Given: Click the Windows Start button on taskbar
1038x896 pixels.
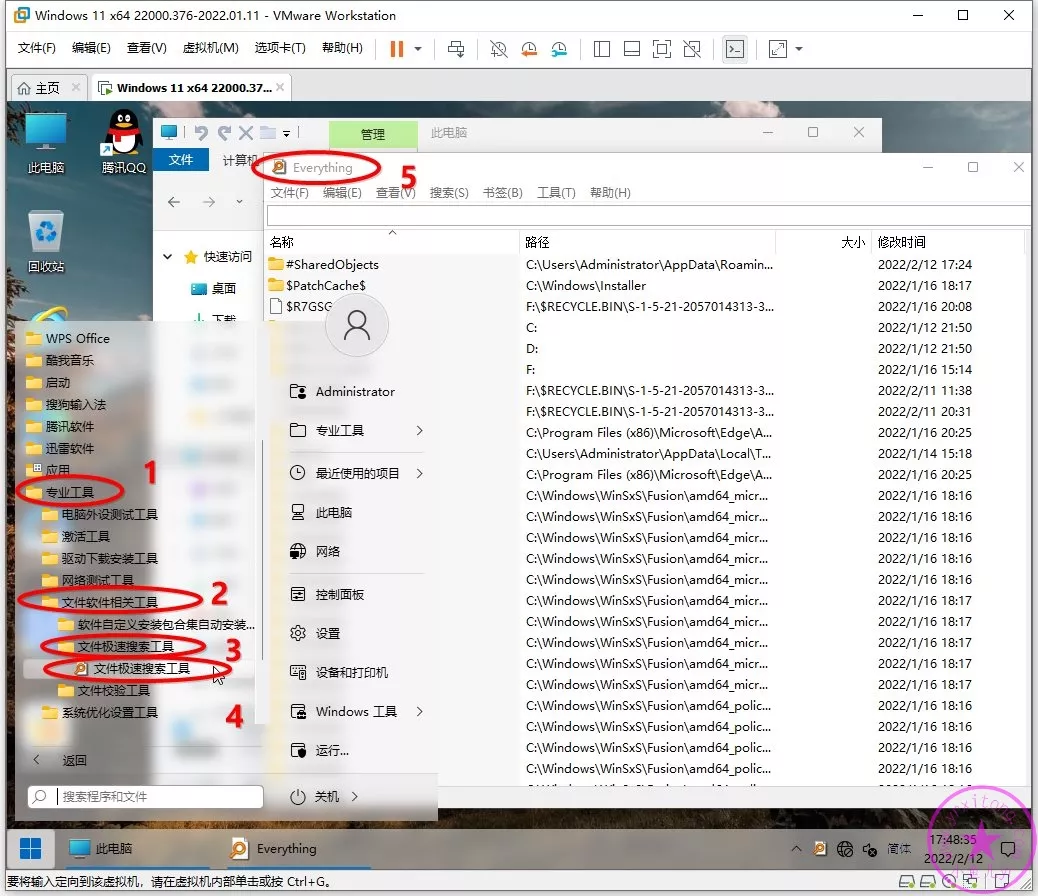Looking at the screenshot, I should [31, 849].
